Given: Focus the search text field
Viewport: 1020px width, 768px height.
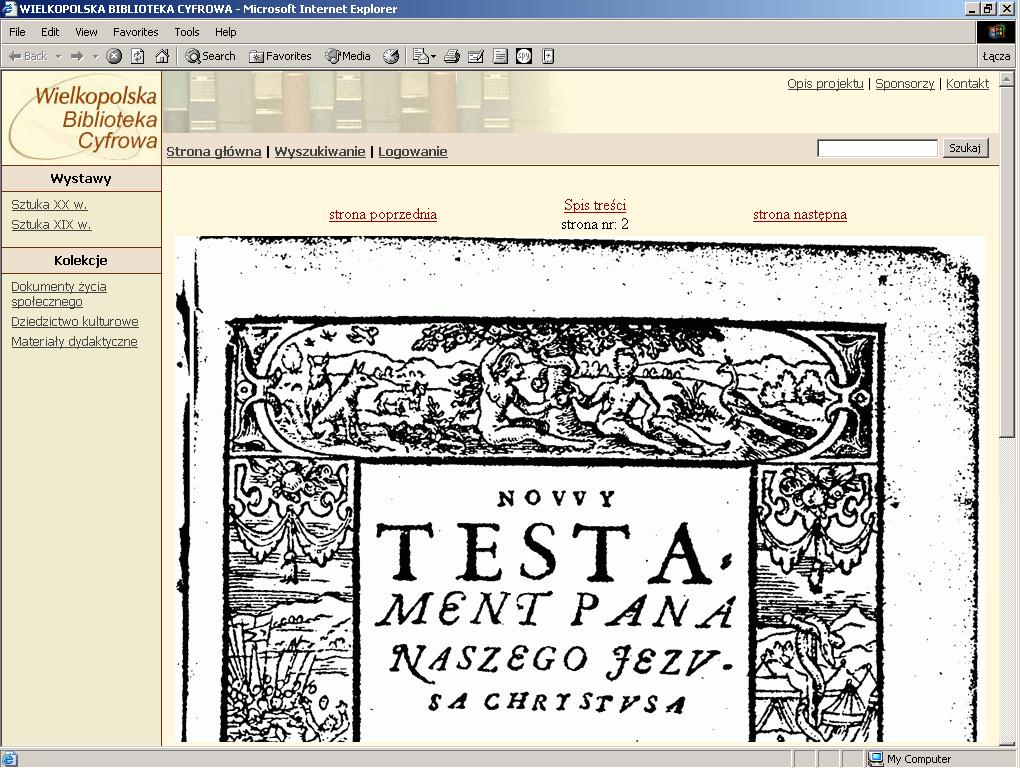Looking at the screenshot, I should pos(877,148).
